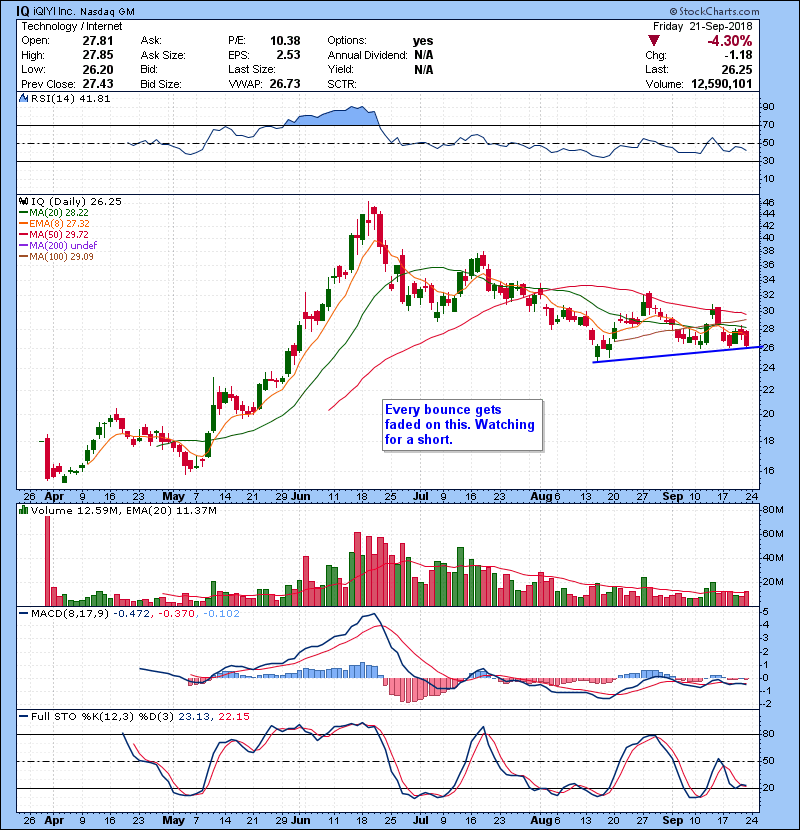Click the MA(200) undef legend entry
800x830 pixels.
click(x=58, y=246)
